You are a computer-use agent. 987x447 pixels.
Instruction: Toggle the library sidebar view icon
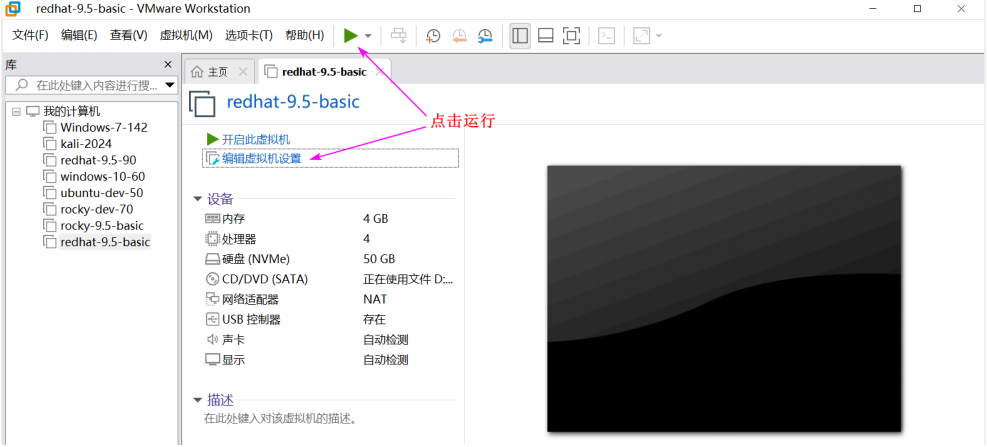click(520, 36)
